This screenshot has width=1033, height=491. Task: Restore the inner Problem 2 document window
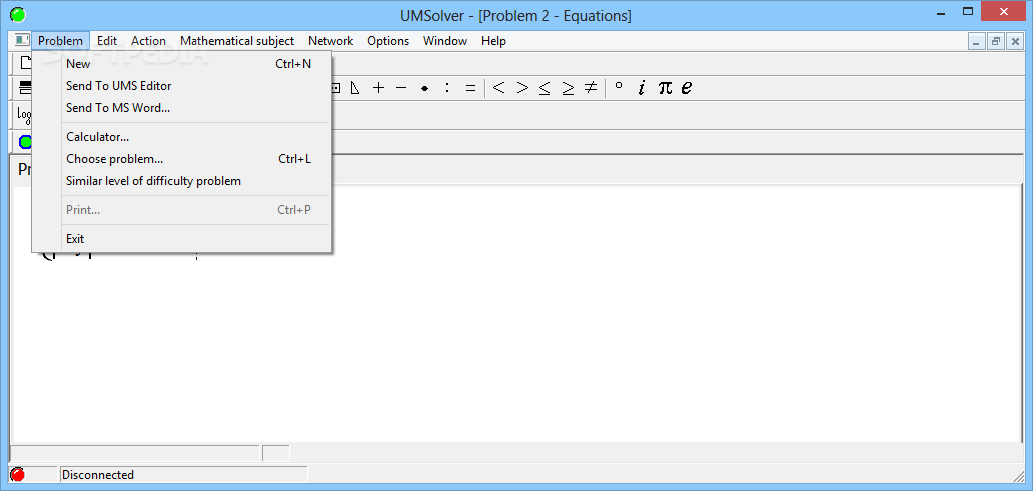pyautogui.click(x=996, y=41)
